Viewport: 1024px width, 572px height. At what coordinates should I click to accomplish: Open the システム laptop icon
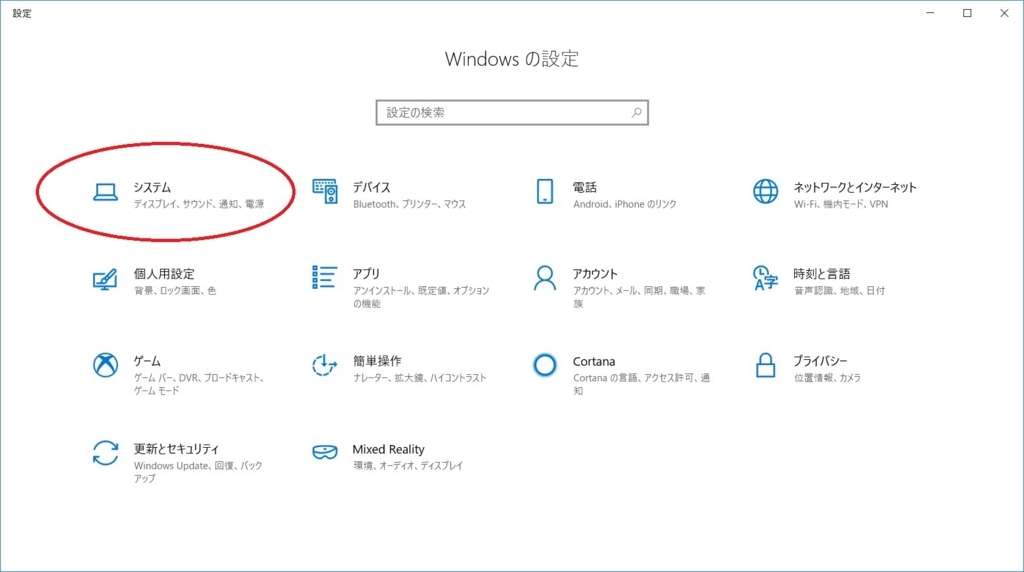(x=105, y=192)
